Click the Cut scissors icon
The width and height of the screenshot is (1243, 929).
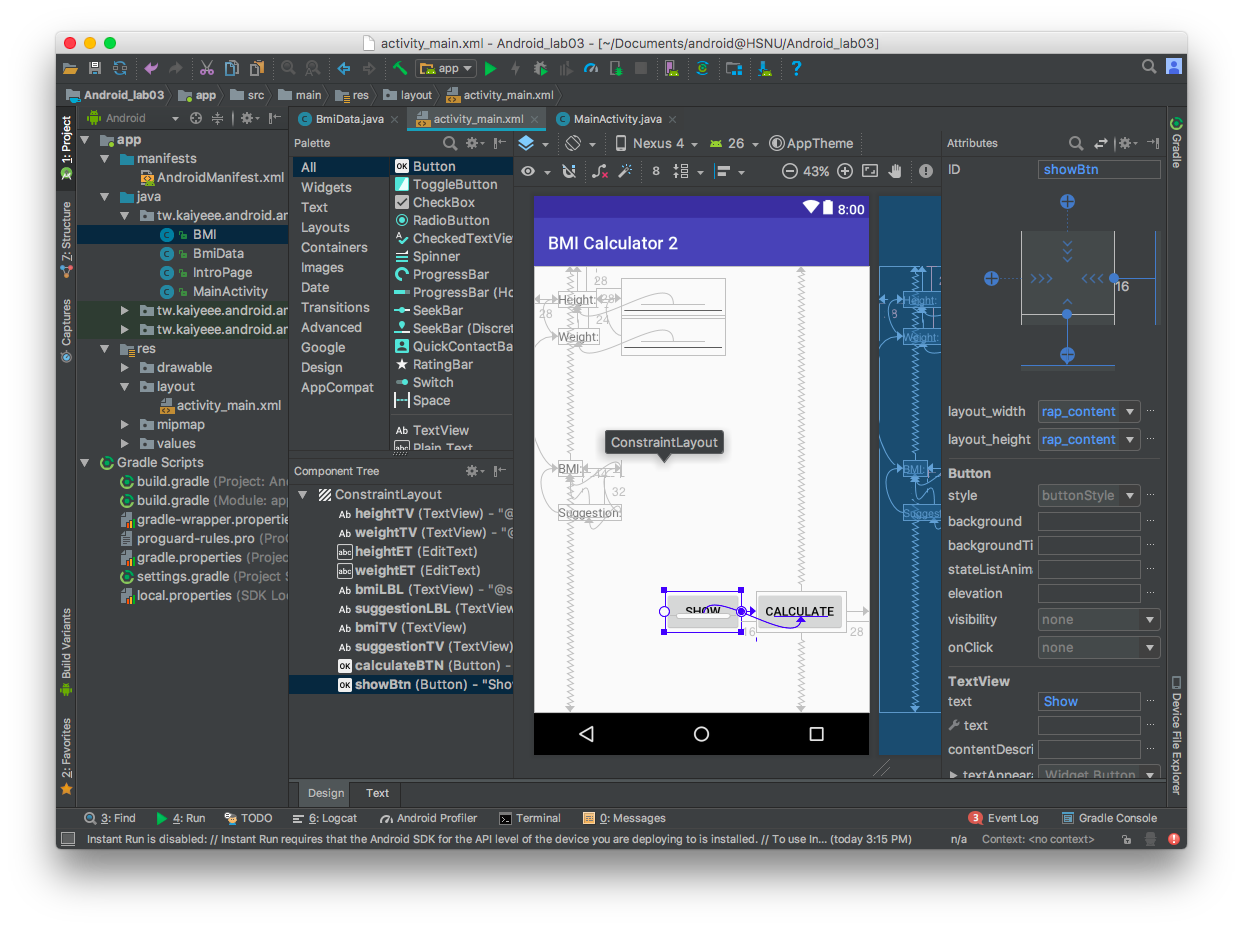pos(206,68)
